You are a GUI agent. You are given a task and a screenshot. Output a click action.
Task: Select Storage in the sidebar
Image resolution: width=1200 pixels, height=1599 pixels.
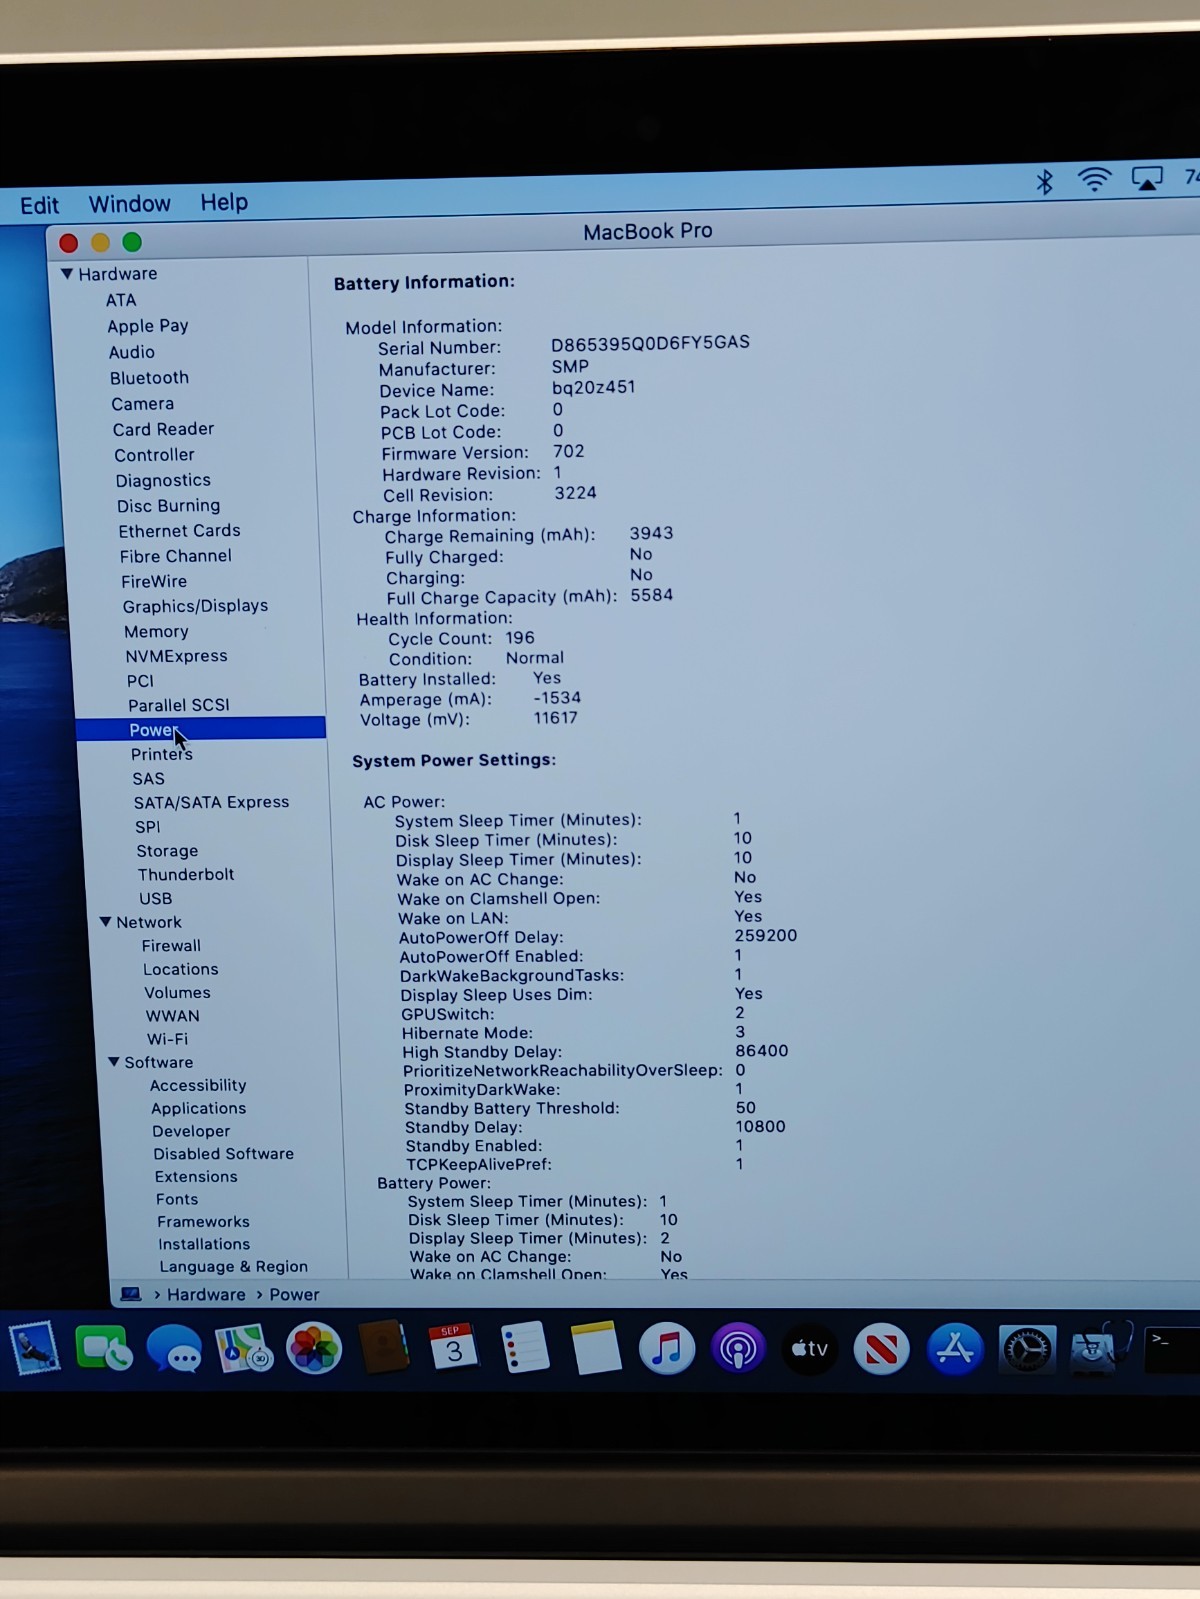pyautogui.click(x=167, y=851)
